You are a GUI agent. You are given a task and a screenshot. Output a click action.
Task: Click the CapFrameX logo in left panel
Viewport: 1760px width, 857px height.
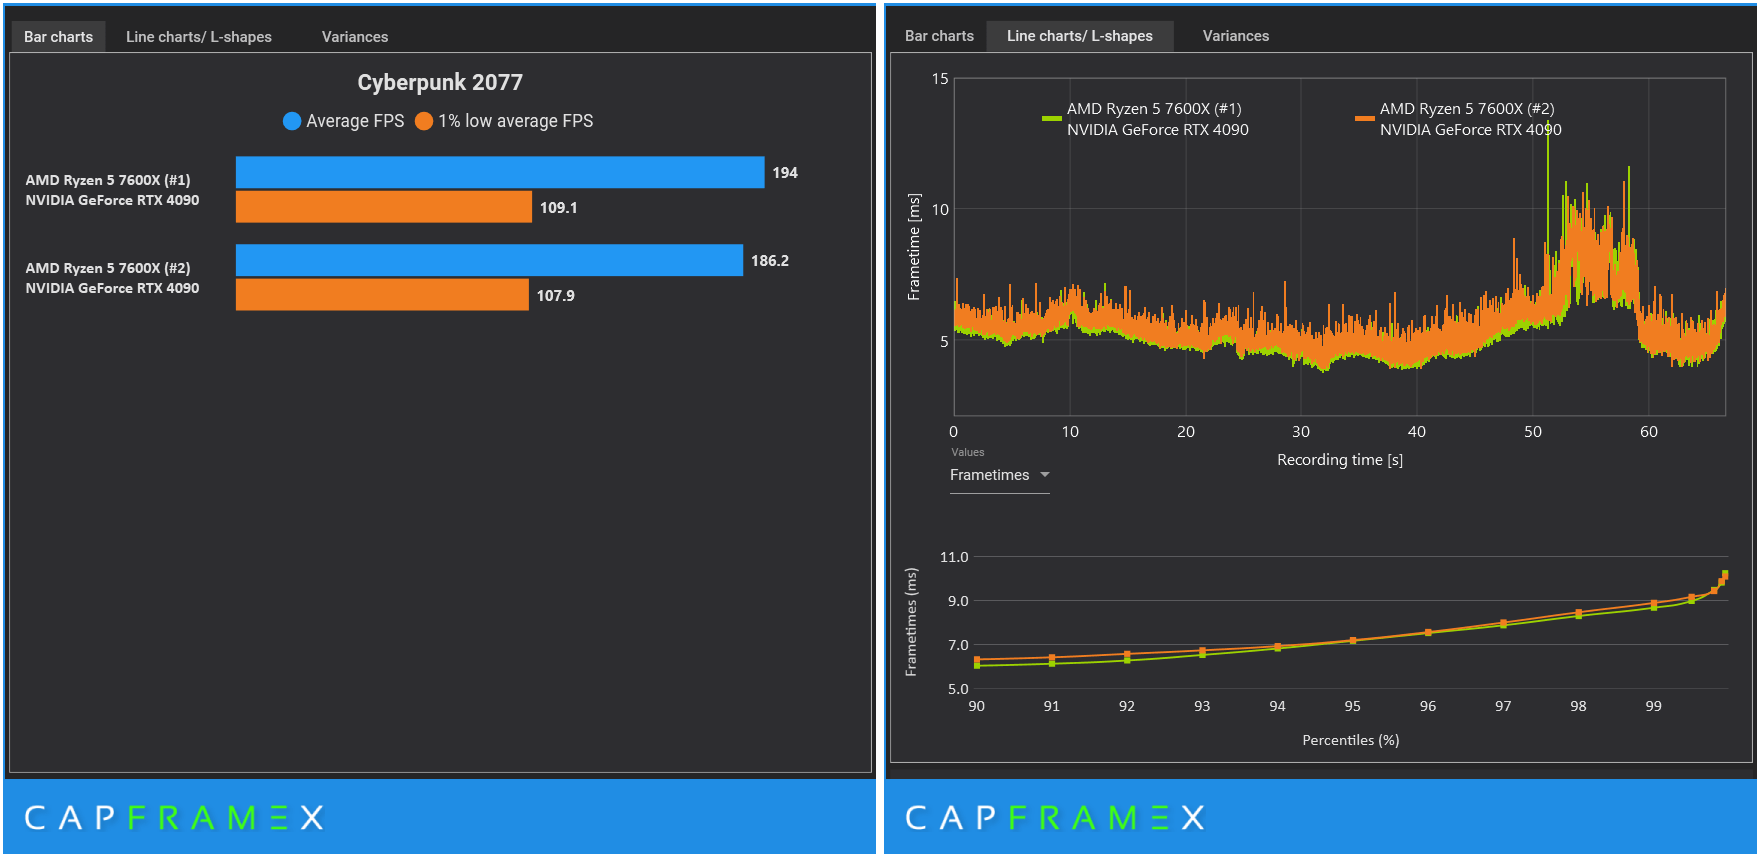click(x=174, y=818)
